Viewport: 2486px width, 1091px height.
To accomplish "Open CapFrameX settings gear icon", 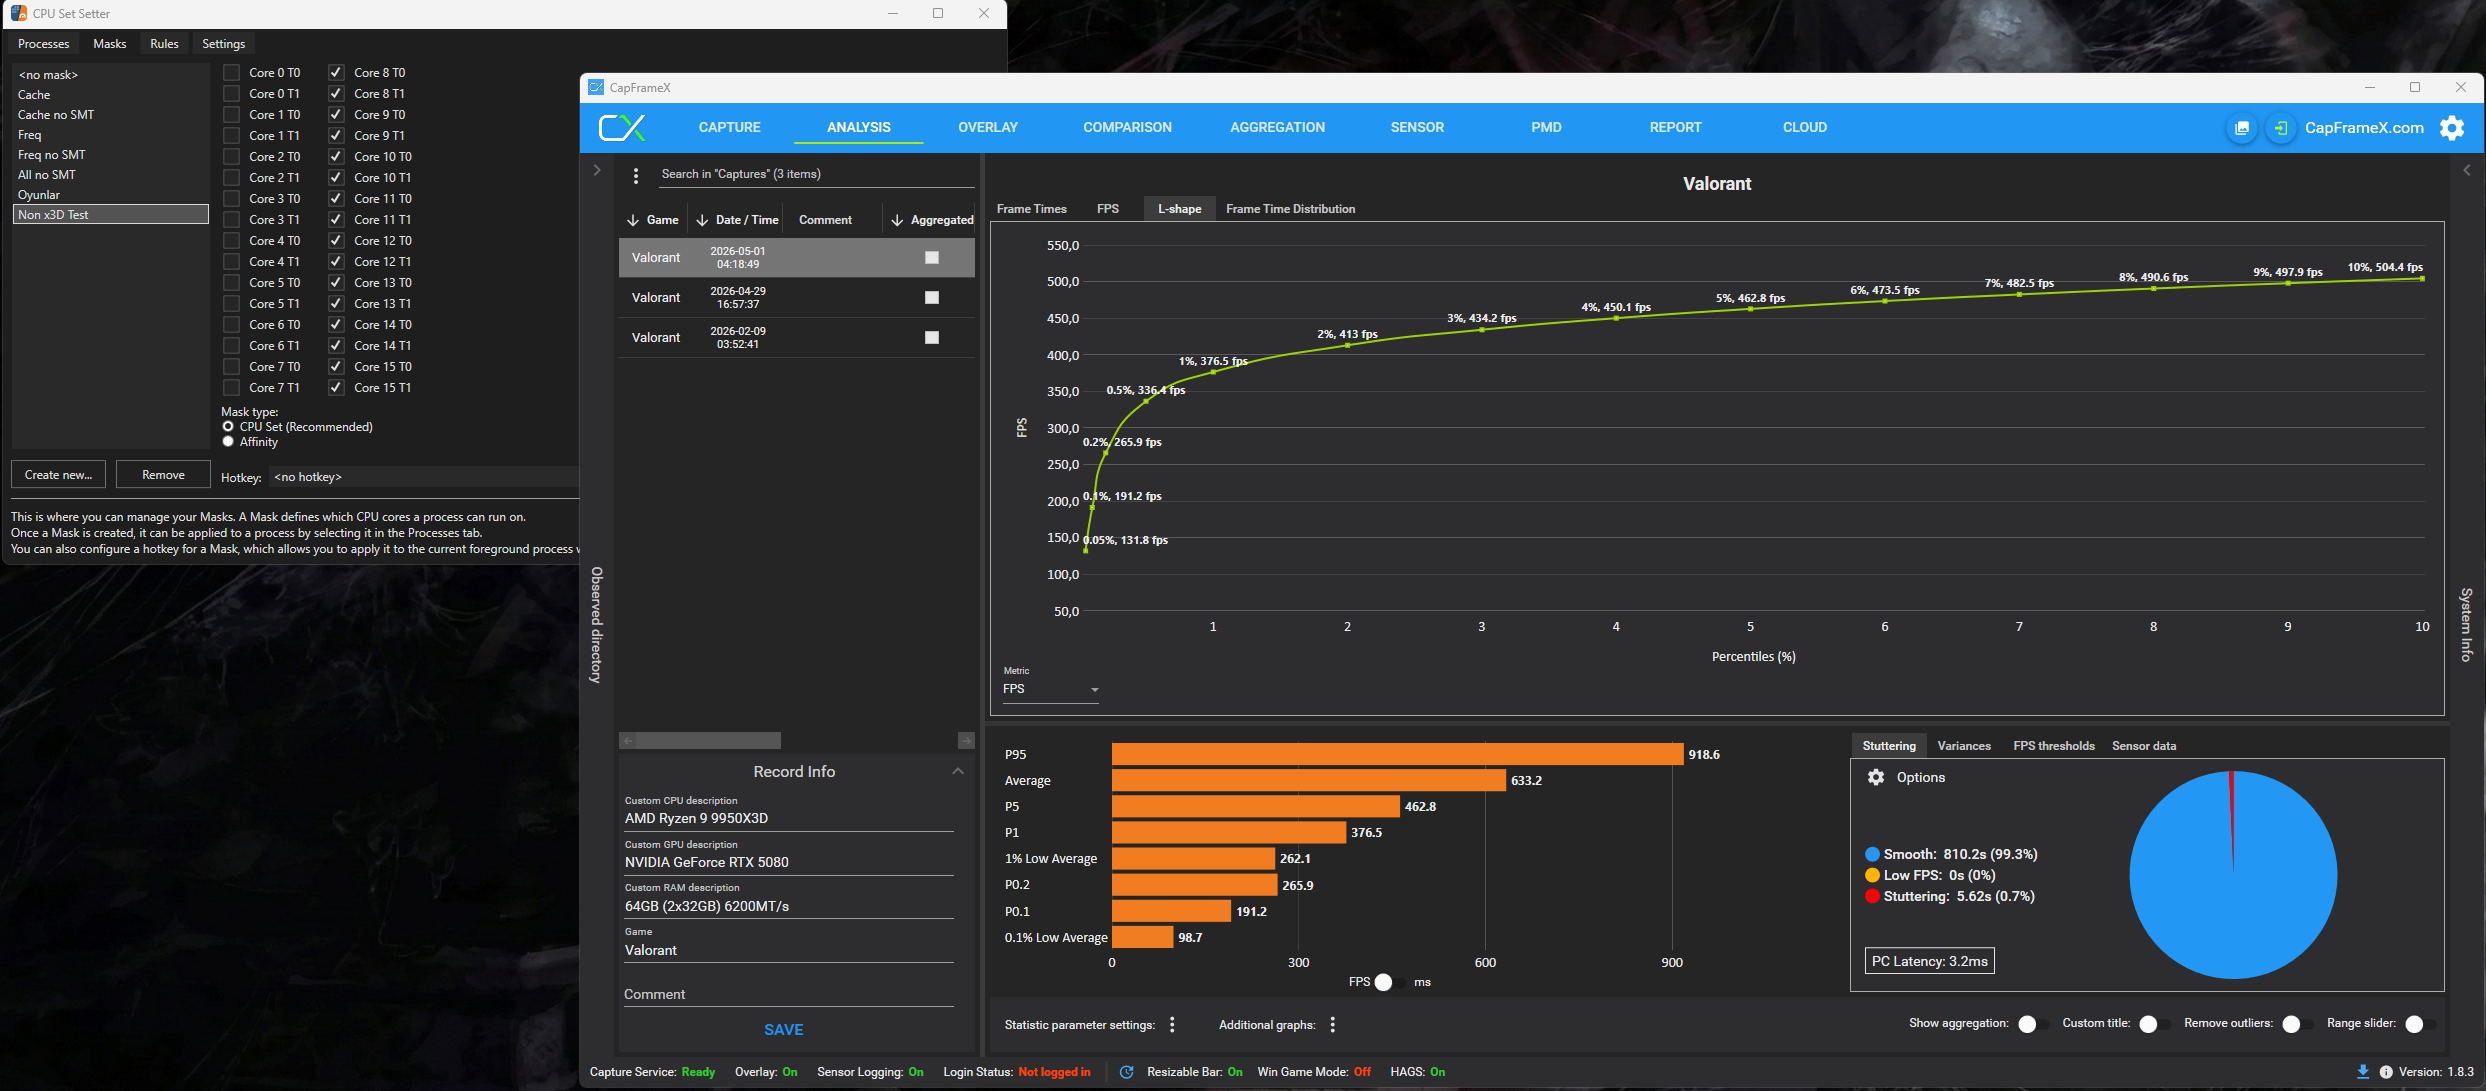I will pyautogui.click(x=2452, y=128).
